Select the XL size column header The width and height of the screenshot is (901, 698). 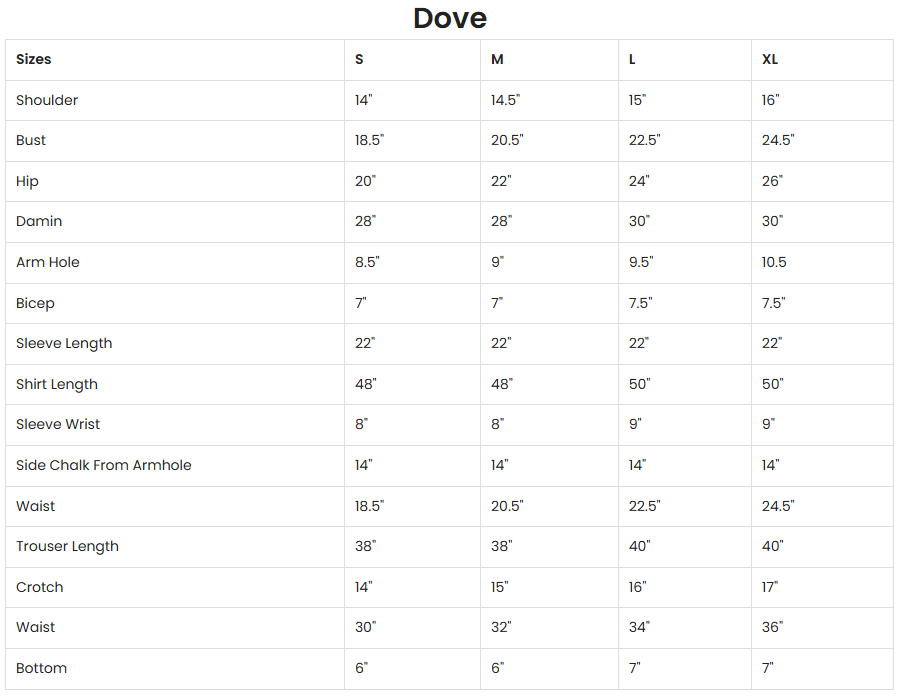[x=770, y=59]
